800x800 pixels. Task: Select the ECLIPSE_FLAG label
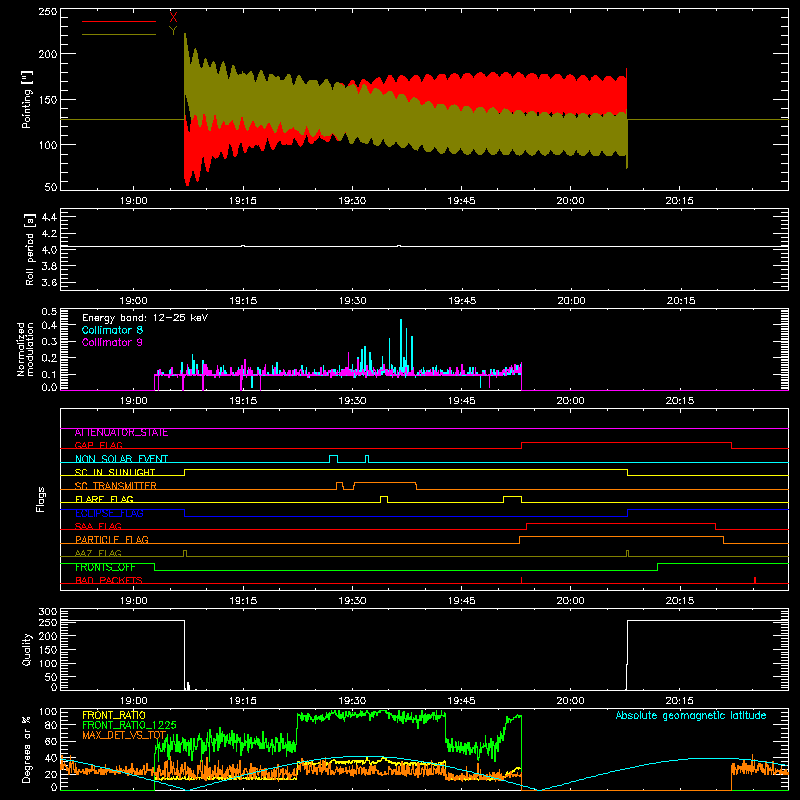109,513
